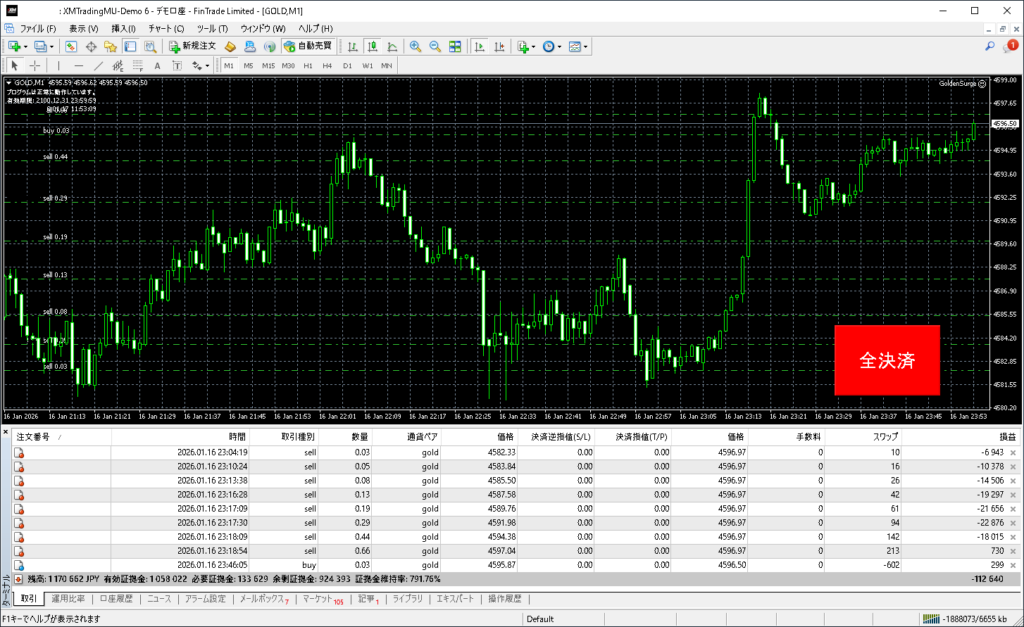Open new chart dropdown arrow
The height and width of the screenshot is (627, 1024).
point(24,46)
